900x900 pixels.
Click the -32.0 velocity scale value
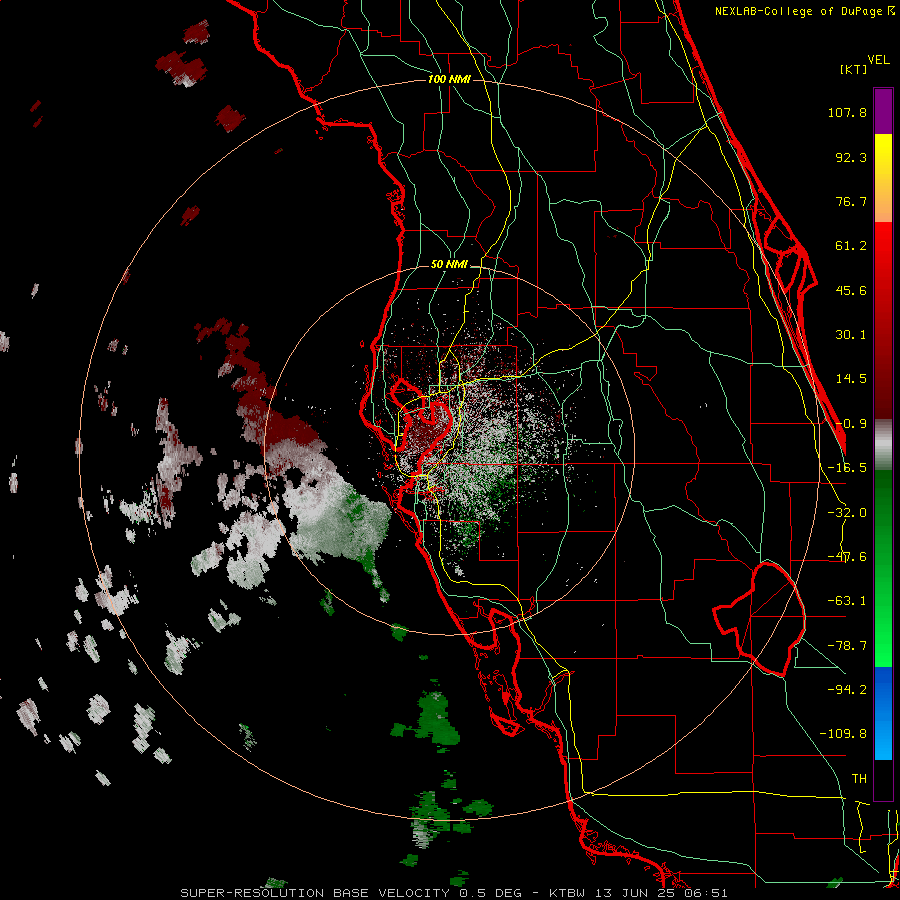(x=847, y=513)
